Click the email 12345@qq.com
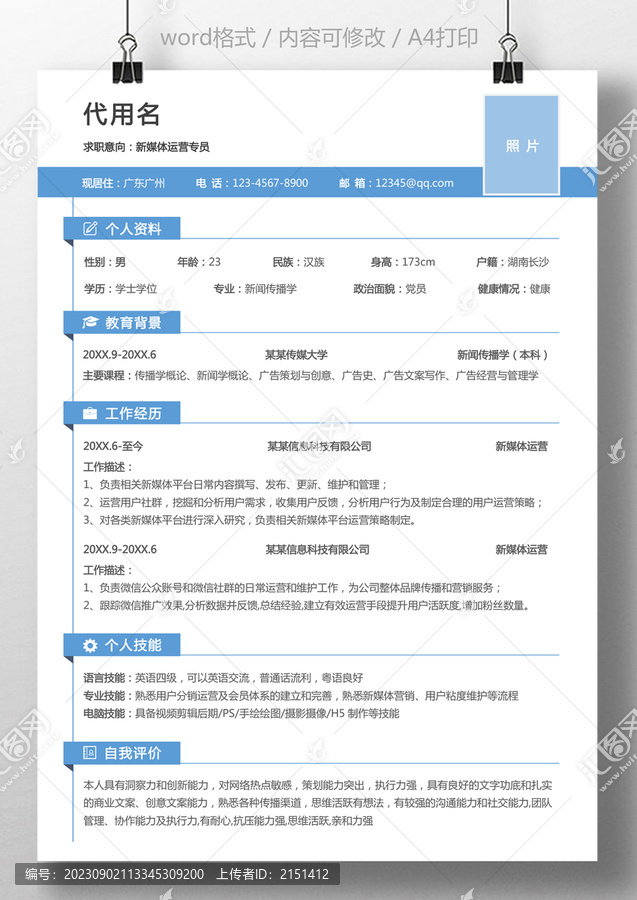 pyautogui.click(x=414, y=183)
